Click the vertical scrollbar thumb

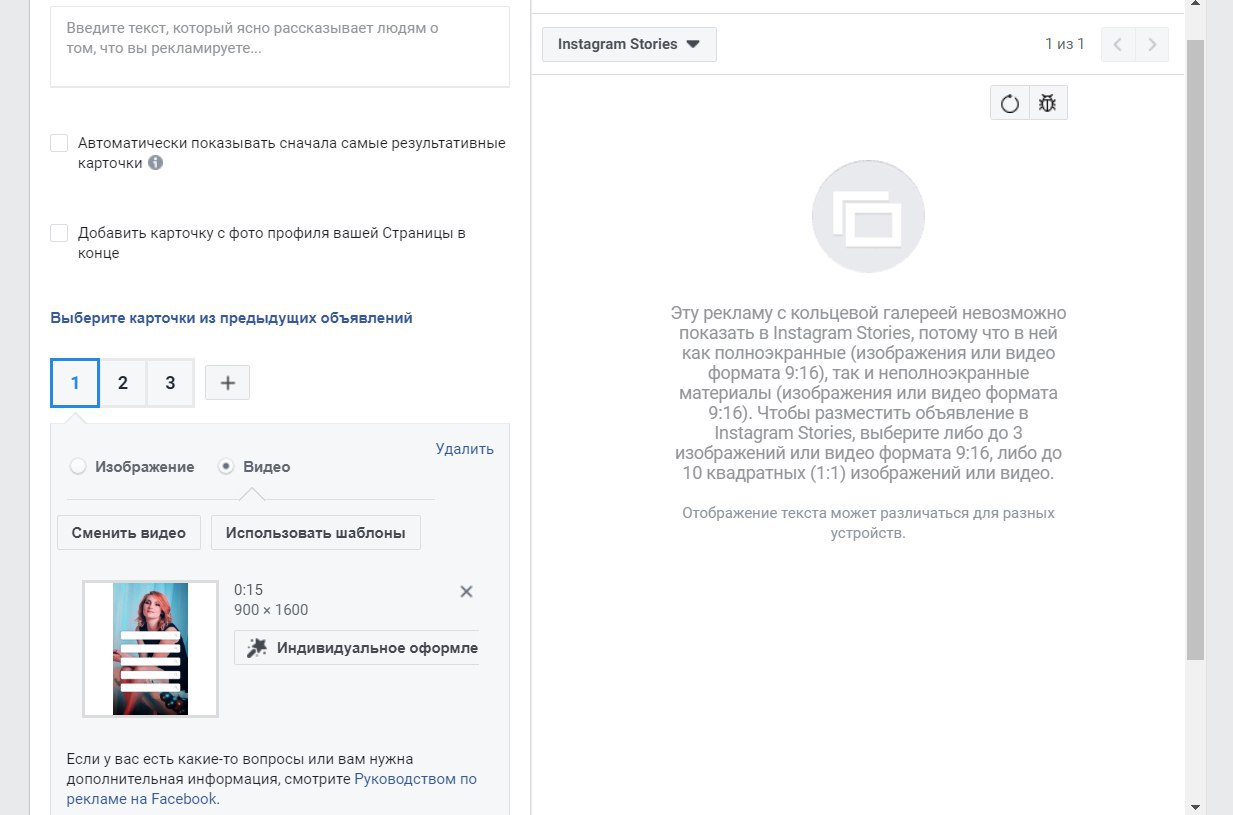[x=1195, y=350]
